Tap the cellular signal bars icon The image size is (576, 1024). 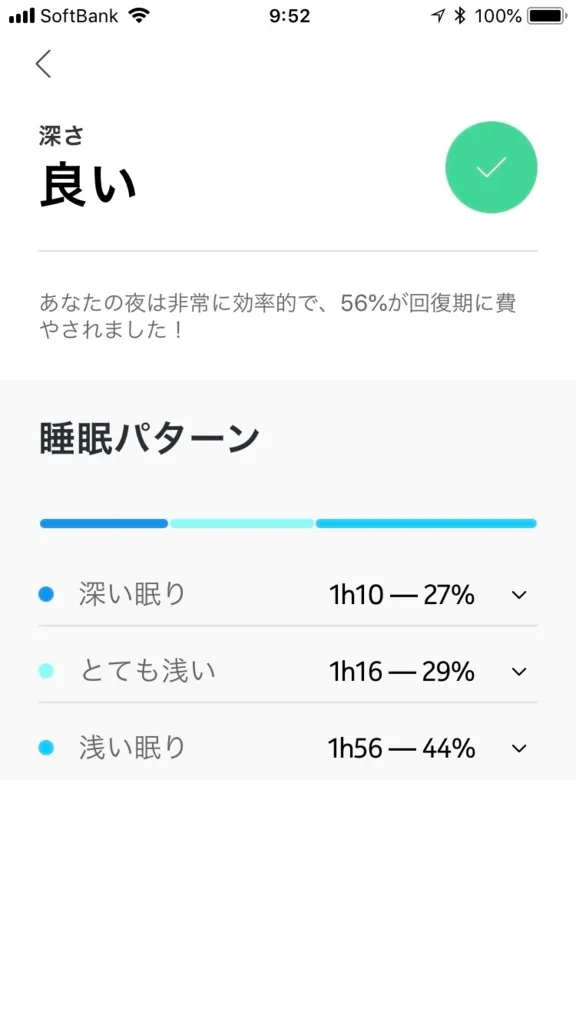(x=22, y=16)
